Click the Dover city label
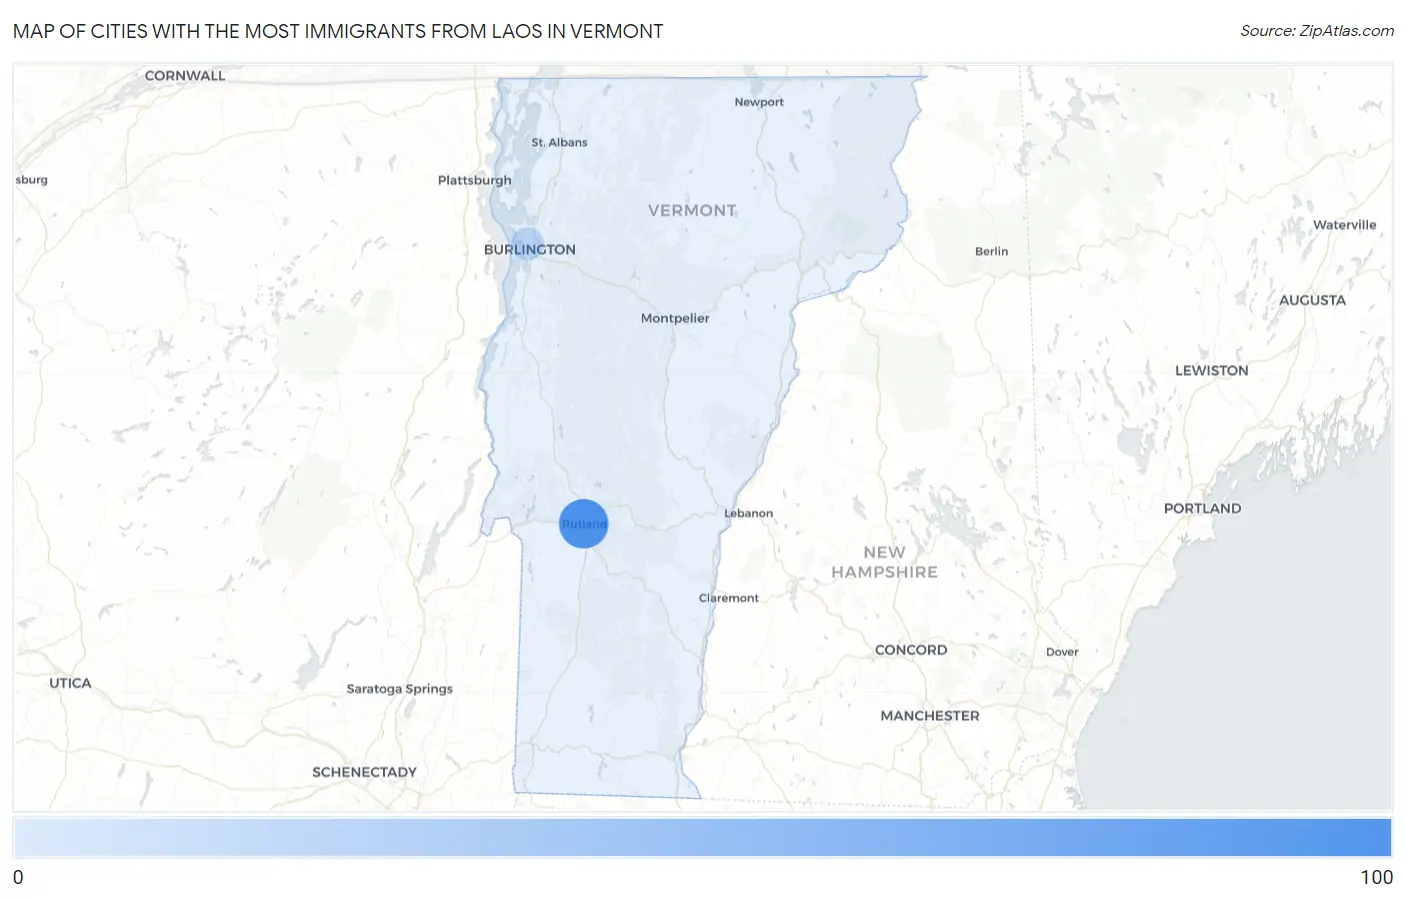This screenshot has height=899, width=1406. pos(1062,652)
